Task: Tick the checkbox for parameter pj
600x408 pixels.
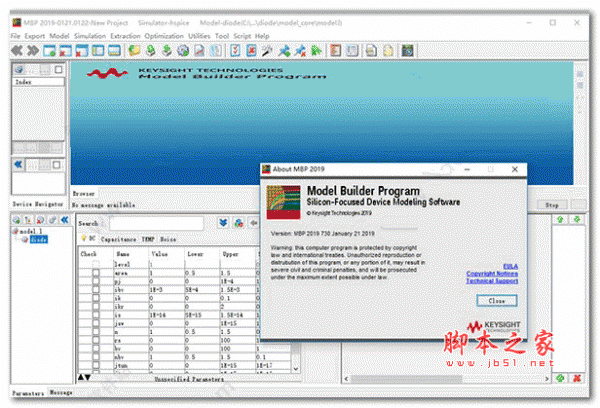Action: tap(96, 281)
